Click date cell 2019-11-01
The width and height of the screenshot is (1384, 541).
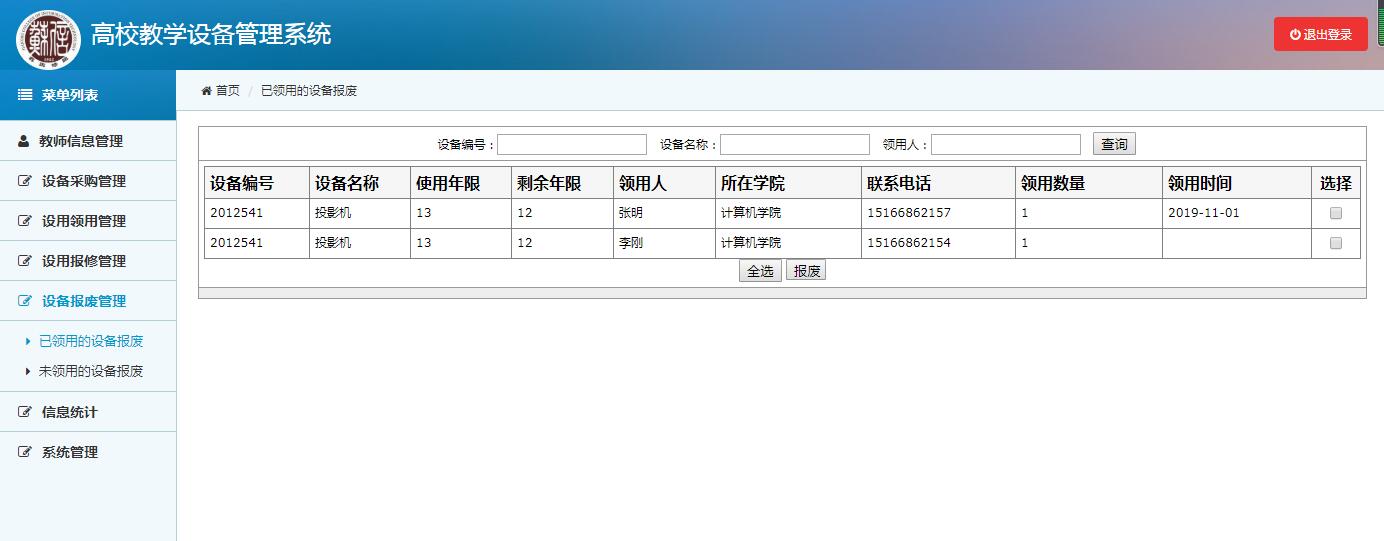[x=1204, y=213]
